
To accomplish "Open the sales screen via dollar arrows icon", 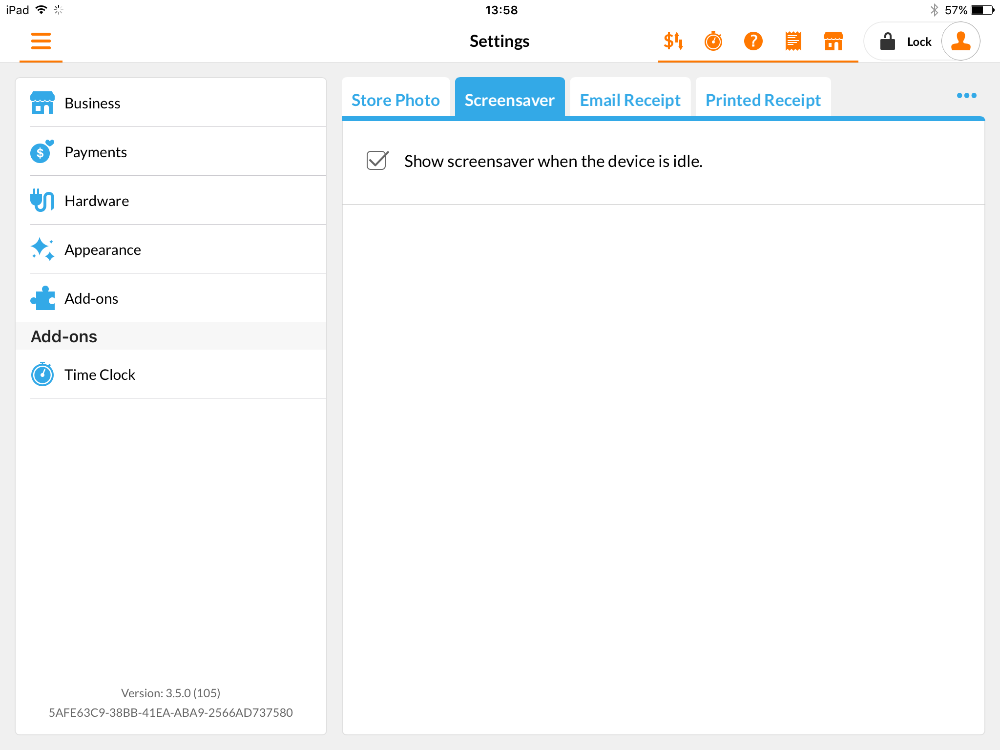I will [673, 42].
